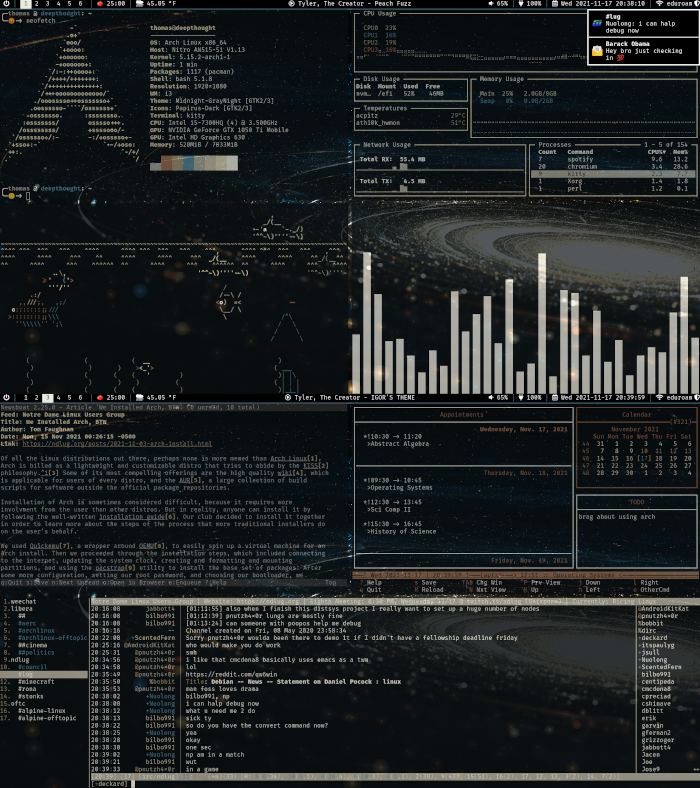Click battery icon in Peach Fuzz bar
This screenshot has width=700, height=788.
pos(521,4)
